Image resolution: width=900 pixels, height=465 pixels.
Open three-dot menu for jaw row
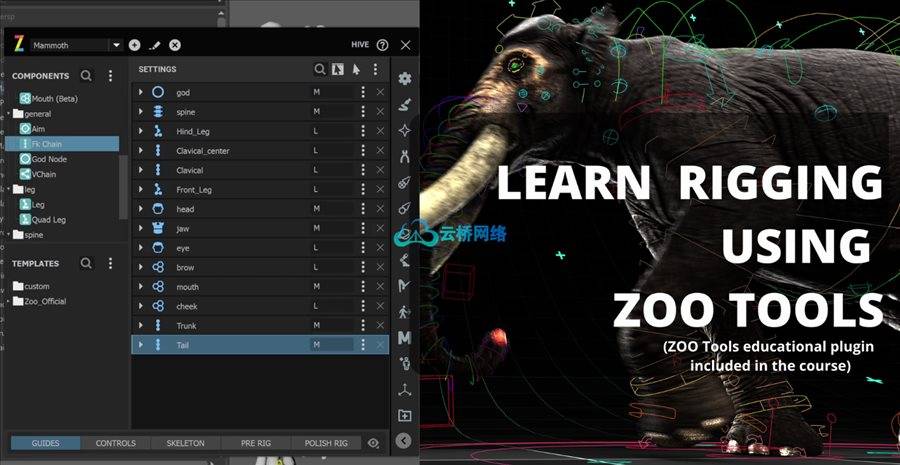363,228
